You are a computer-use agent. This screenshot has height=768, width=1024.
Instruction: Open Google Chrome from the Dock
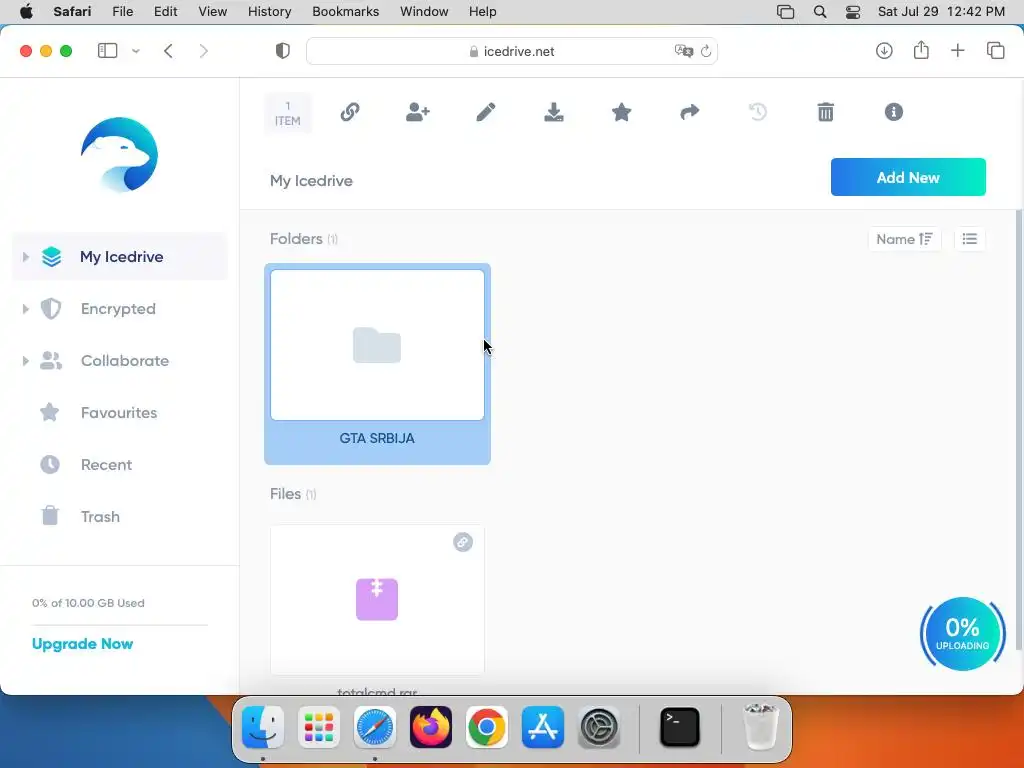tap(487, 727)
